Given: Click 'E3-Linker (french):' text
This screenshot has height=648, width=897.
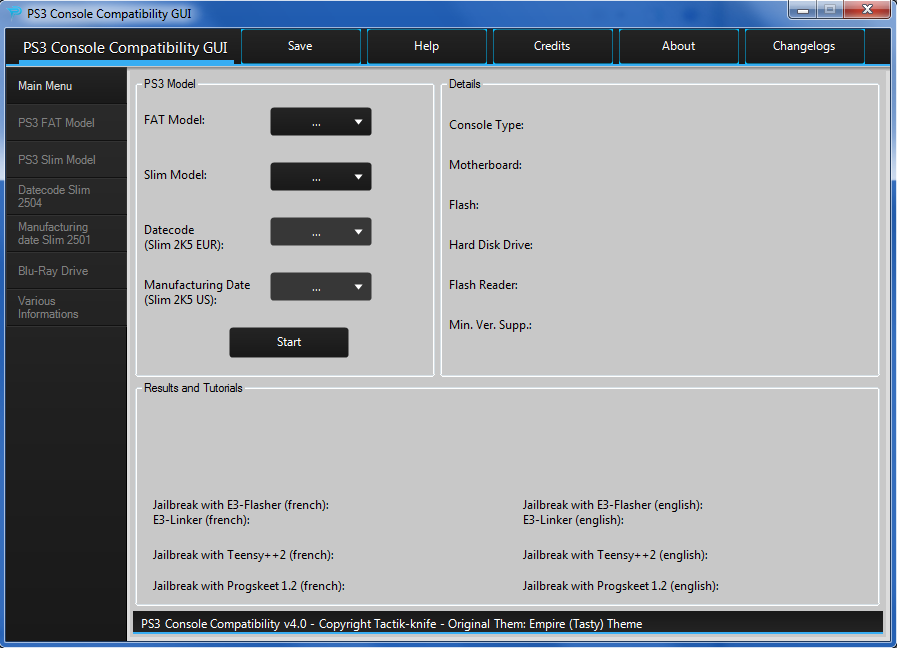Looking at the screenshot, I should tap(201, 520).
